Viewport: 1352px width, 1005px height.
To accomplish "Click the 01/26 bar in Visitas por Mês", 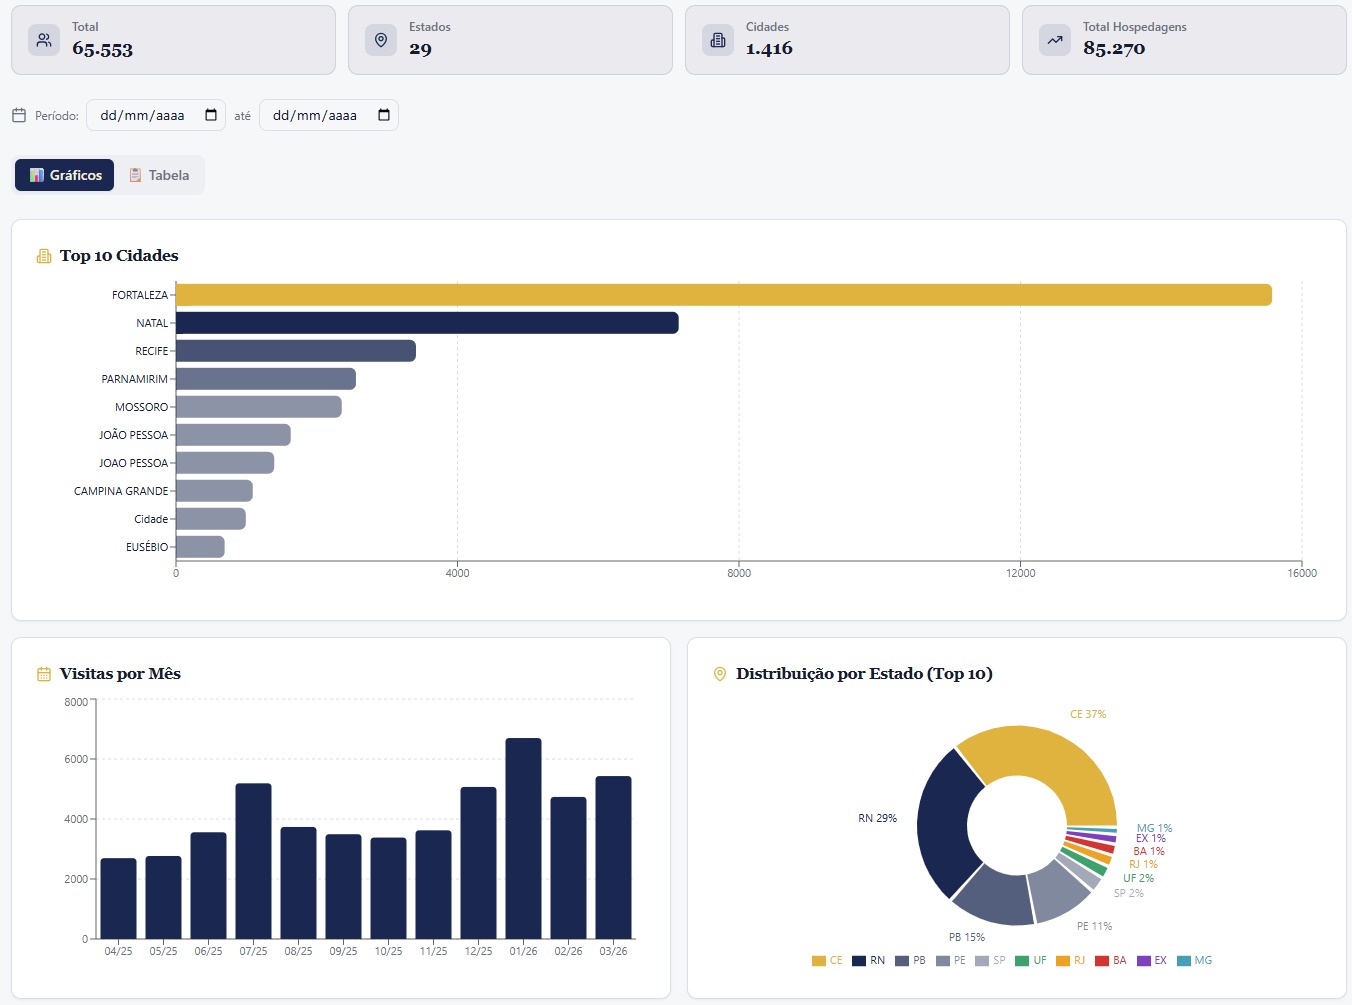I will click(x=523, y=839).
